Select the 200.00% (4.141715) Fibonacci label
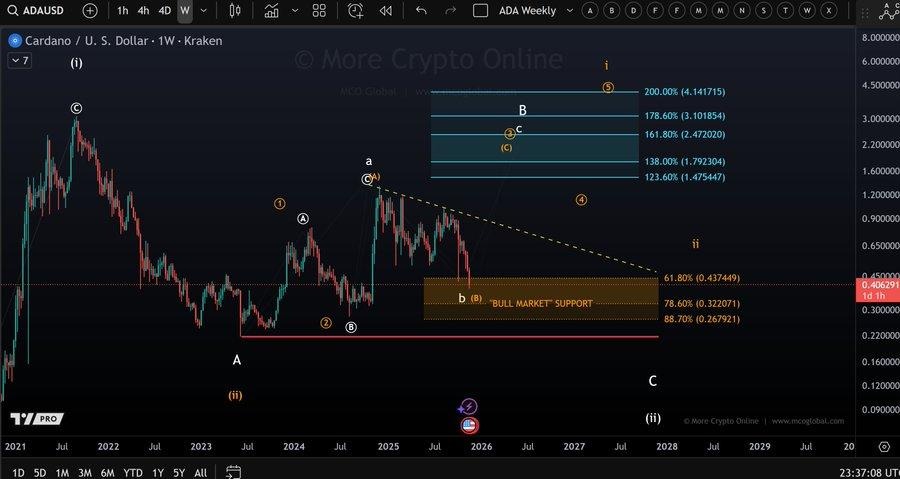Image resolution: width=900 pixels, height=479 pixels. pos(684,92)
